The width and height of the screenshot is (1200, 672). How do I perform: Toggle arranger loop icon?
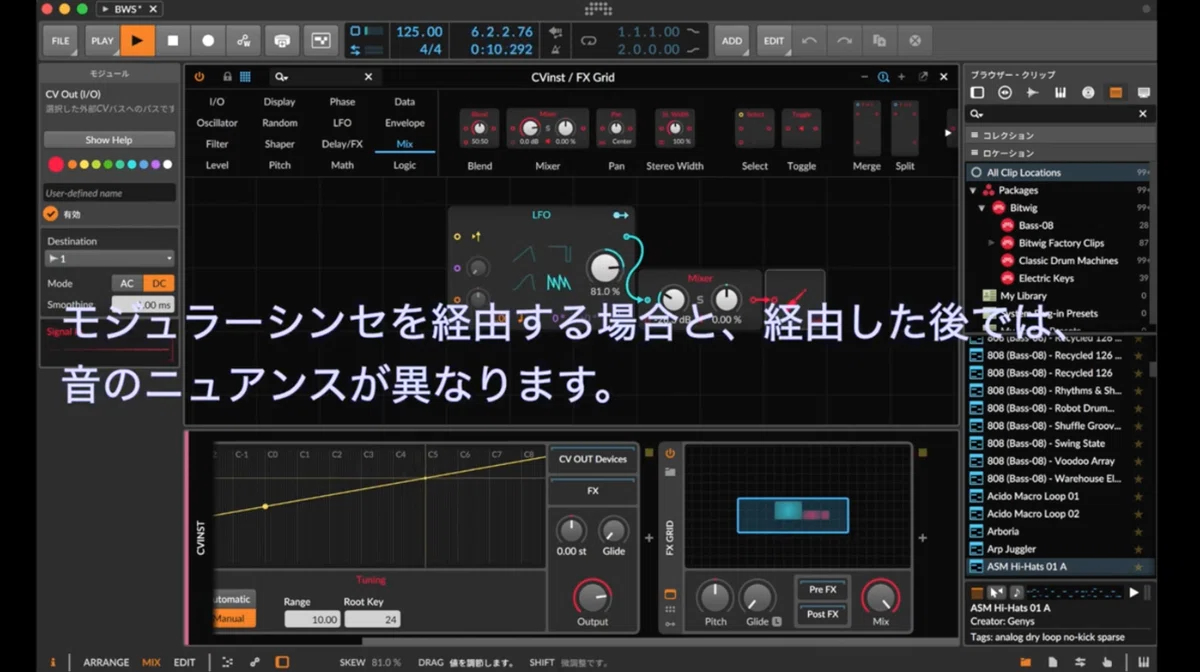point(588,41)
